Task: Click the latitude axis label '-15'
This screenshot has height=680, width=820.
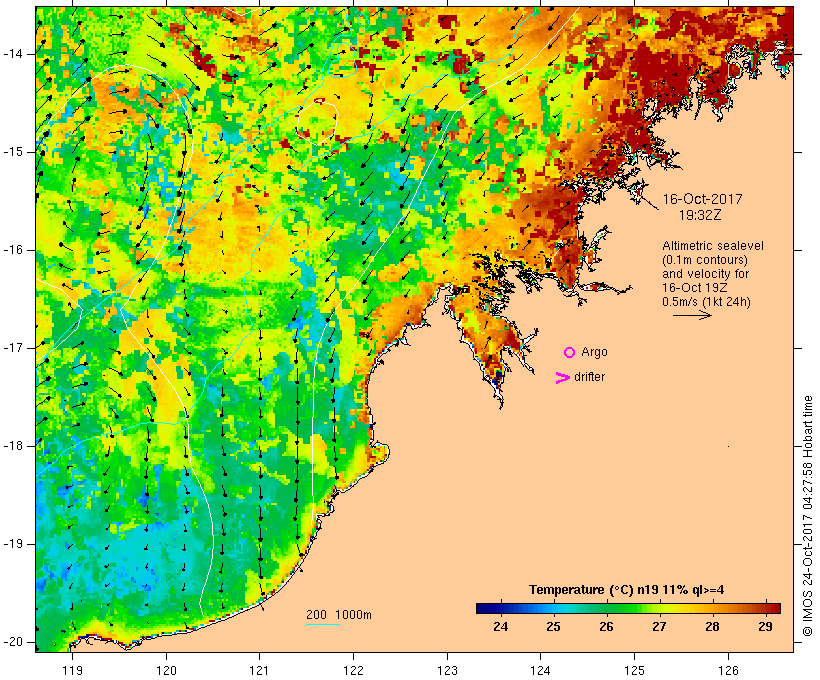Action: coord(12,152)
